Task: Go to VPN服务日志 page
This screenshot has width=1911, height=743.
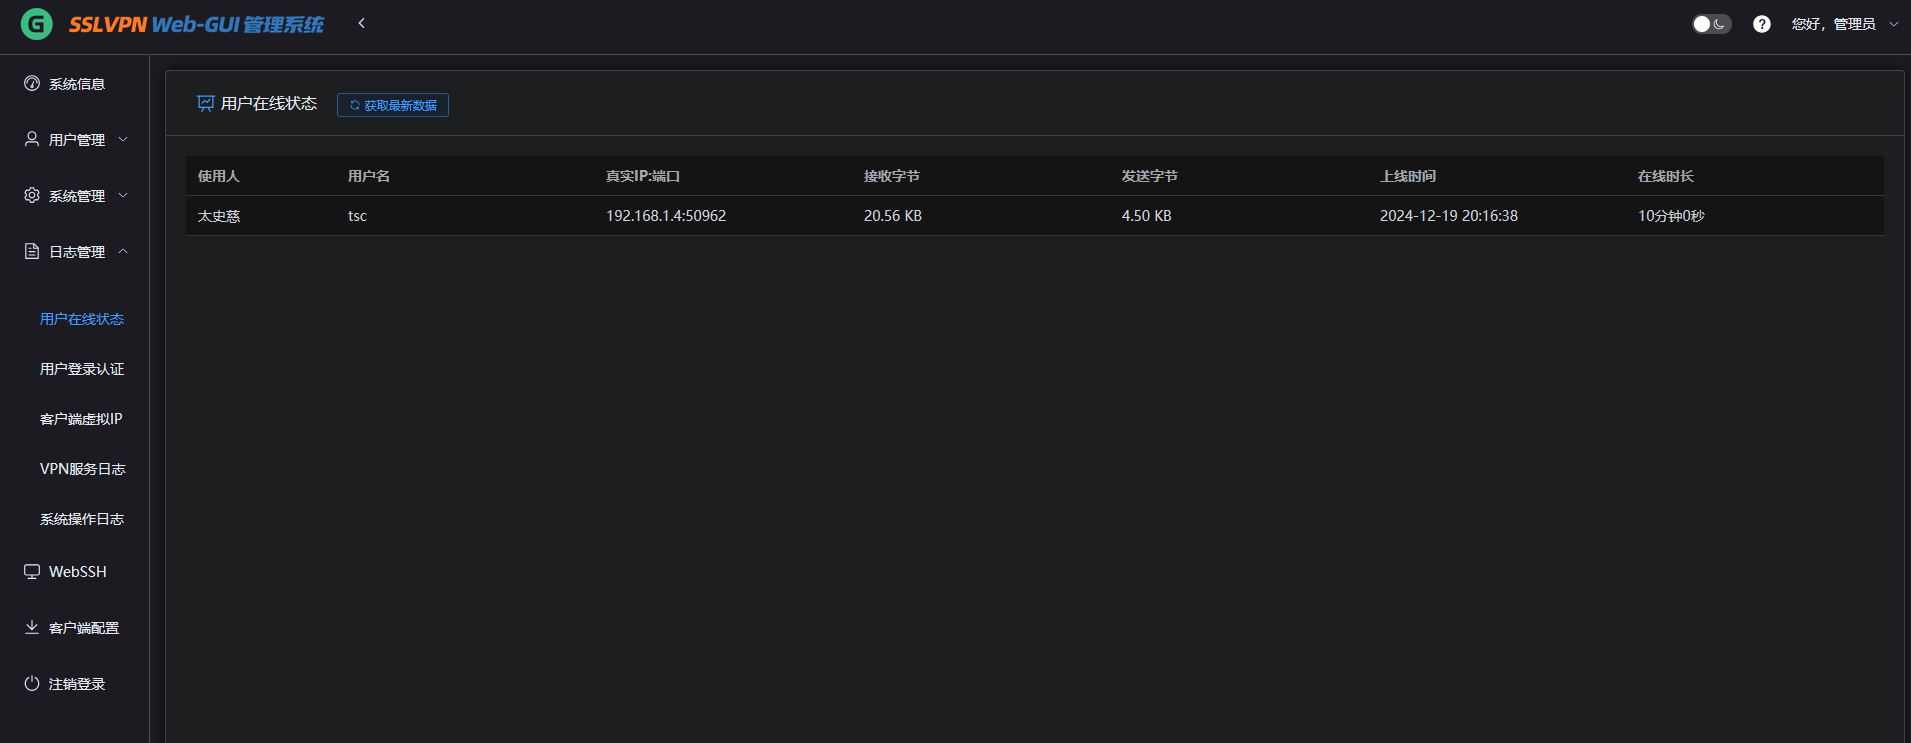Action: (82, 469)
